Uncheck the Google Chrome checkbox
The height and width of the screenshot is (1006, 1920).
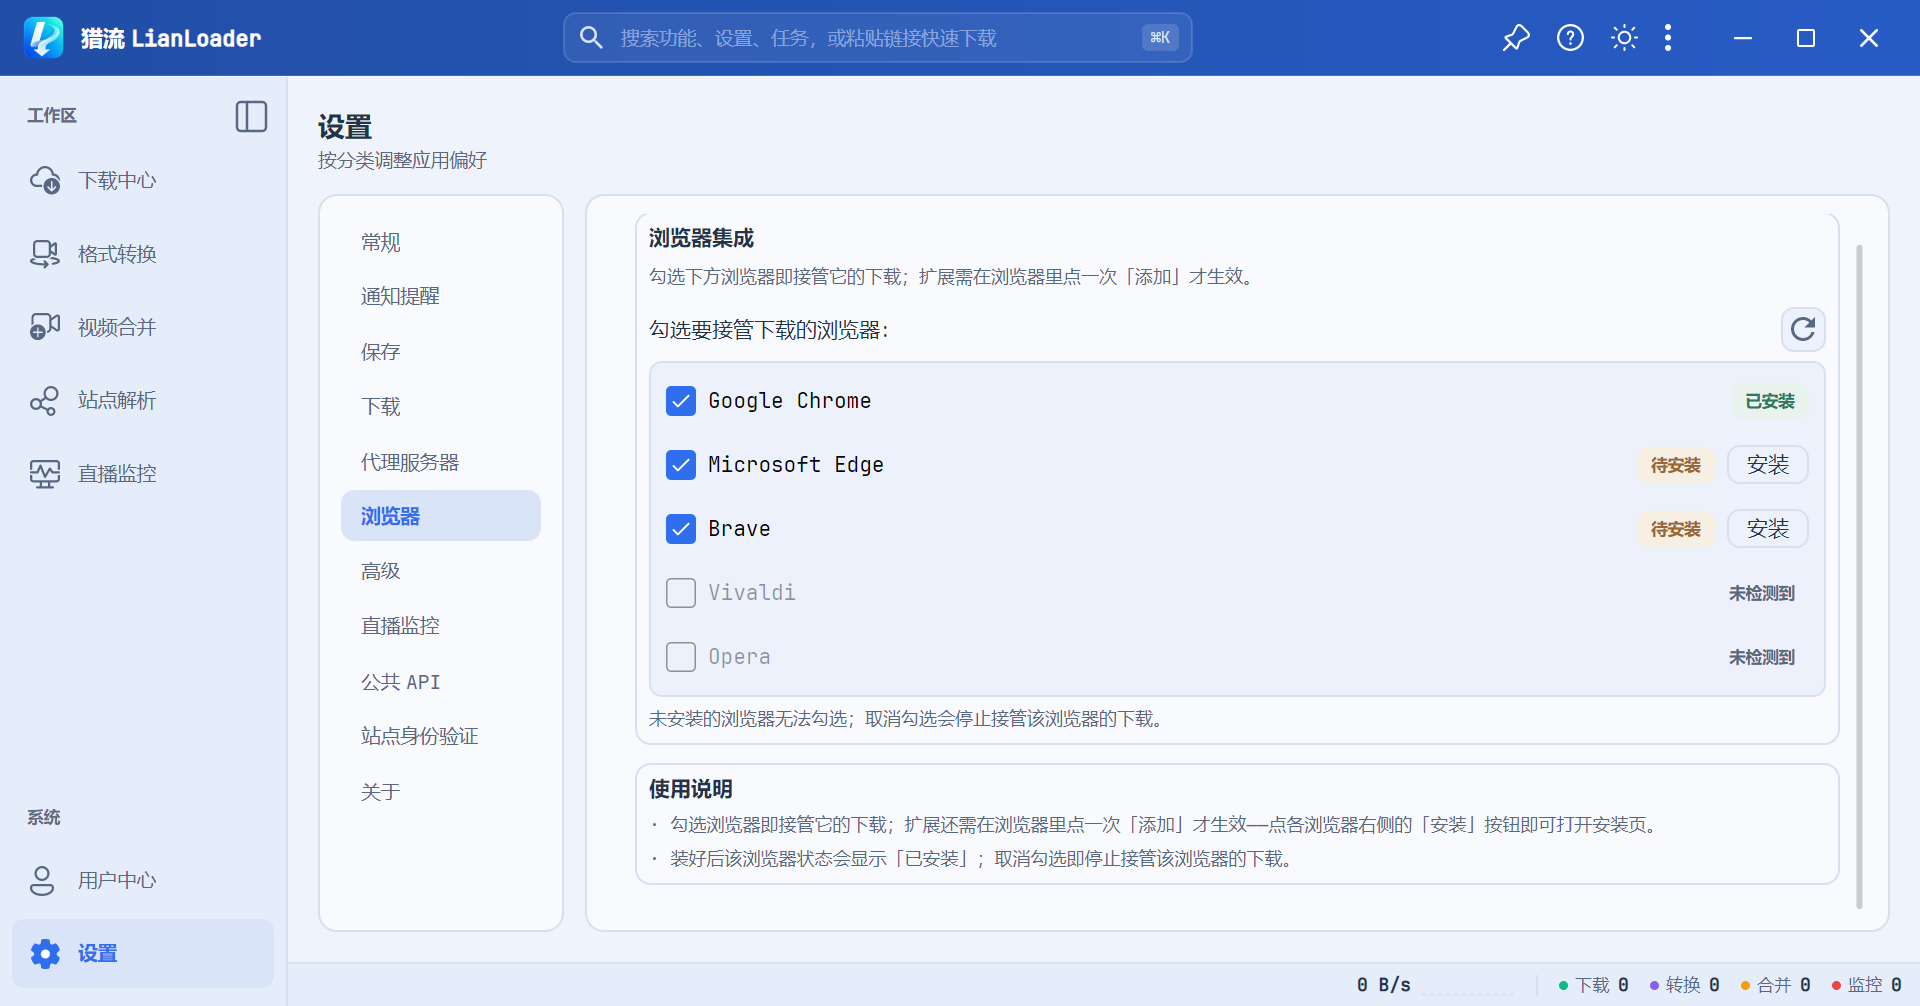pyautogui.click(x=681, y=401)
